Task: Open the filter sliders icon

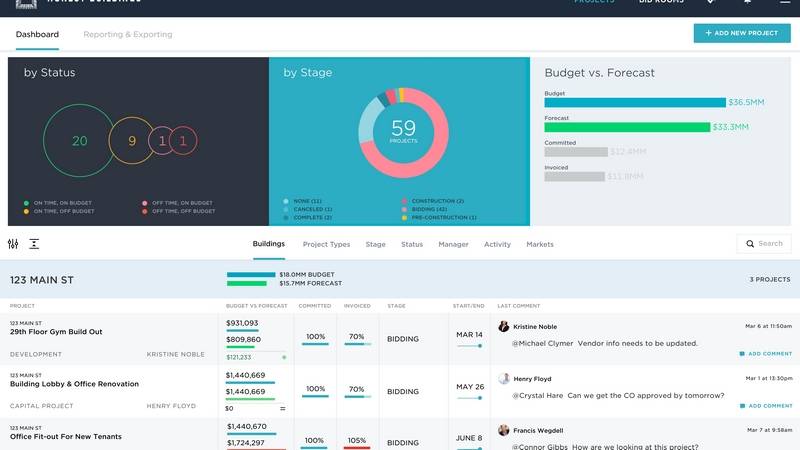Action: tap(13, 244)
